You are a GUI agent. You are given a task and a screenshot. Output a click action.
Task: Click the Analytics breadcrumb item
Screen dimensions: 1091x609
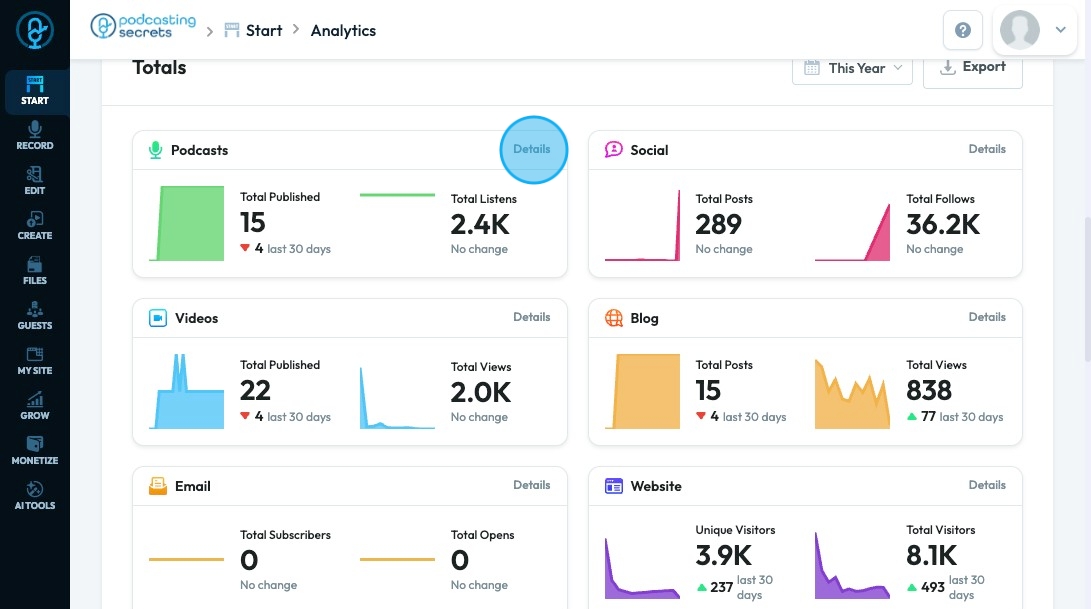coord(343,31)
